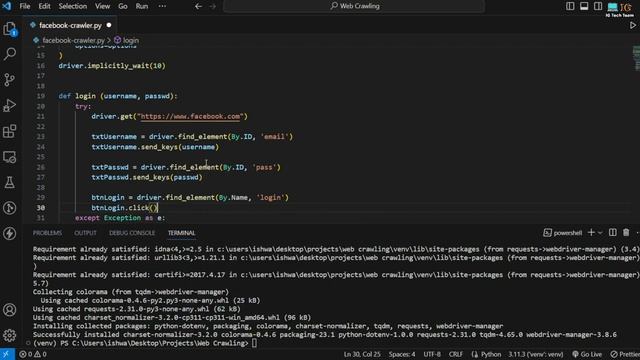The width and height of the screenshot is (640, 360).
Task: Open the File menu
Action: pyautogui.click(x=25, y=6)
